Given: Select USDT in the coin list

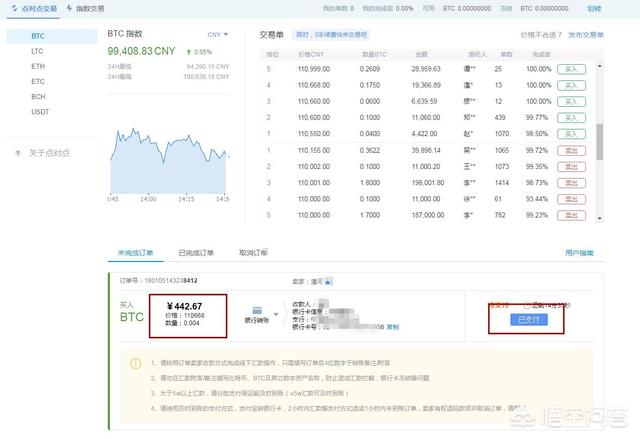Looking at the screenshot, I should pos(40,111).
